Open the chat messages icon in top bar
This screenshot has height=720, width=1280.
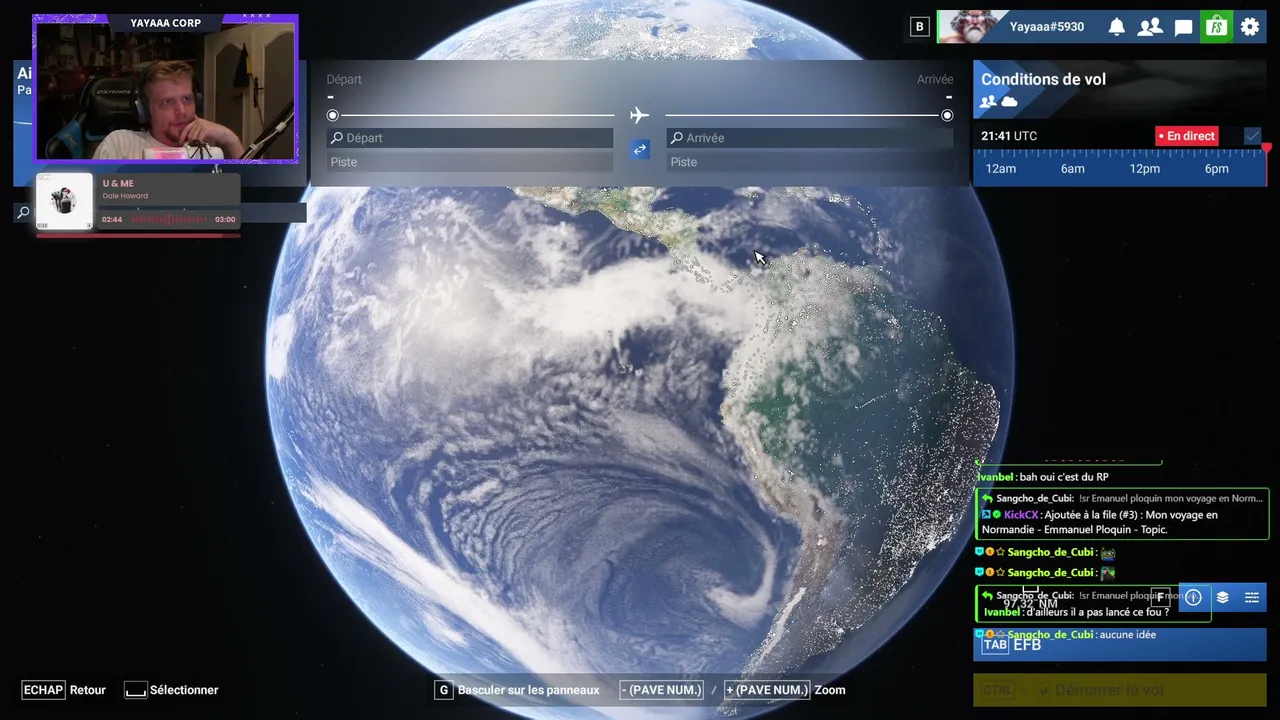(x=1184, y=27)
